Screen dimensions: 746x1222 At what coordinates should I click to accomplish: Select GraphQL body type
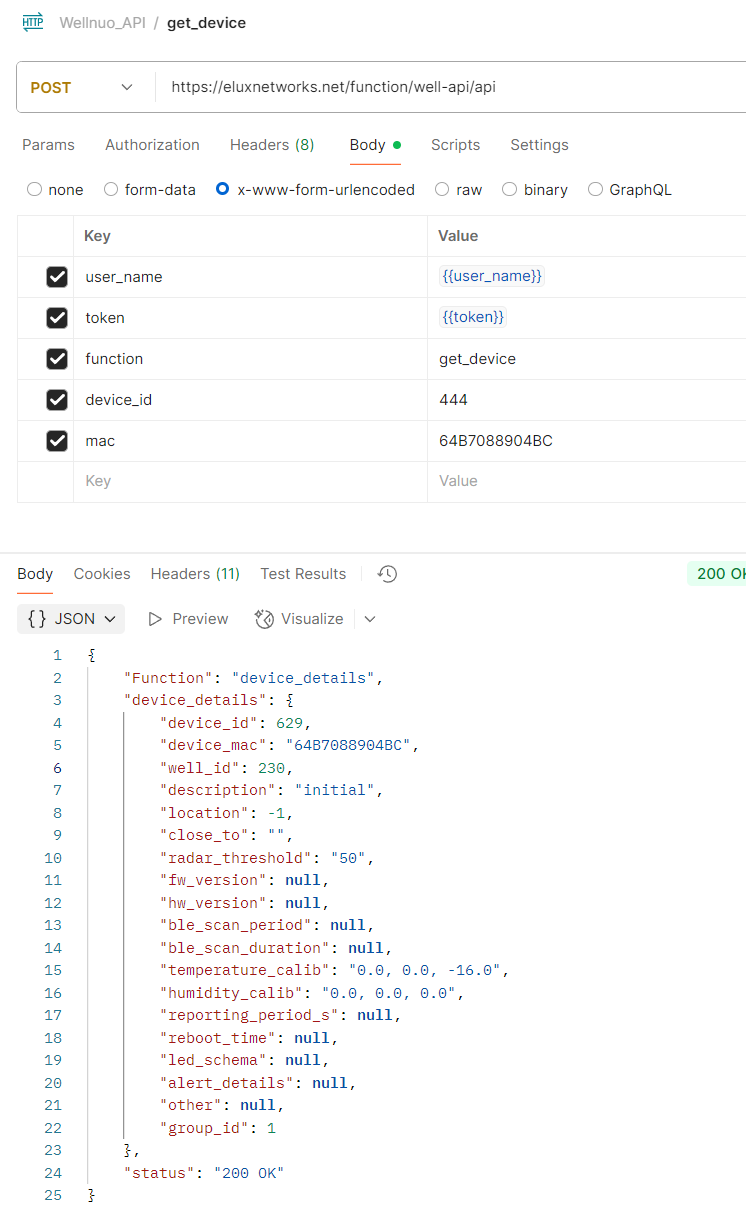tap(595, 190)
